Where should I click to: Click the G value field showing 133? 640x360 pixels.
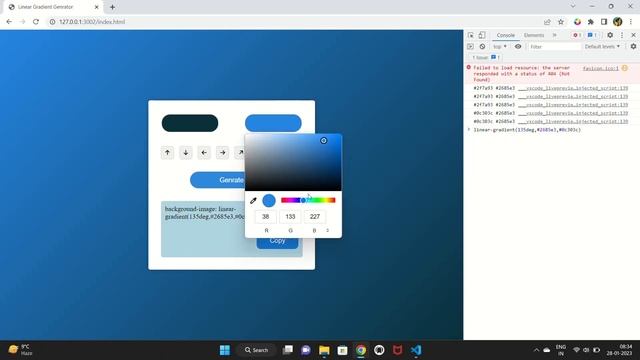(290, 217)
